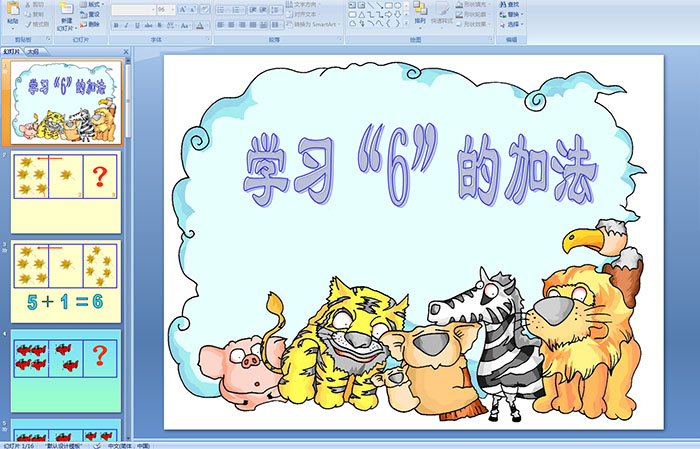Align text right in paragraph group

[x=242, y=25]
